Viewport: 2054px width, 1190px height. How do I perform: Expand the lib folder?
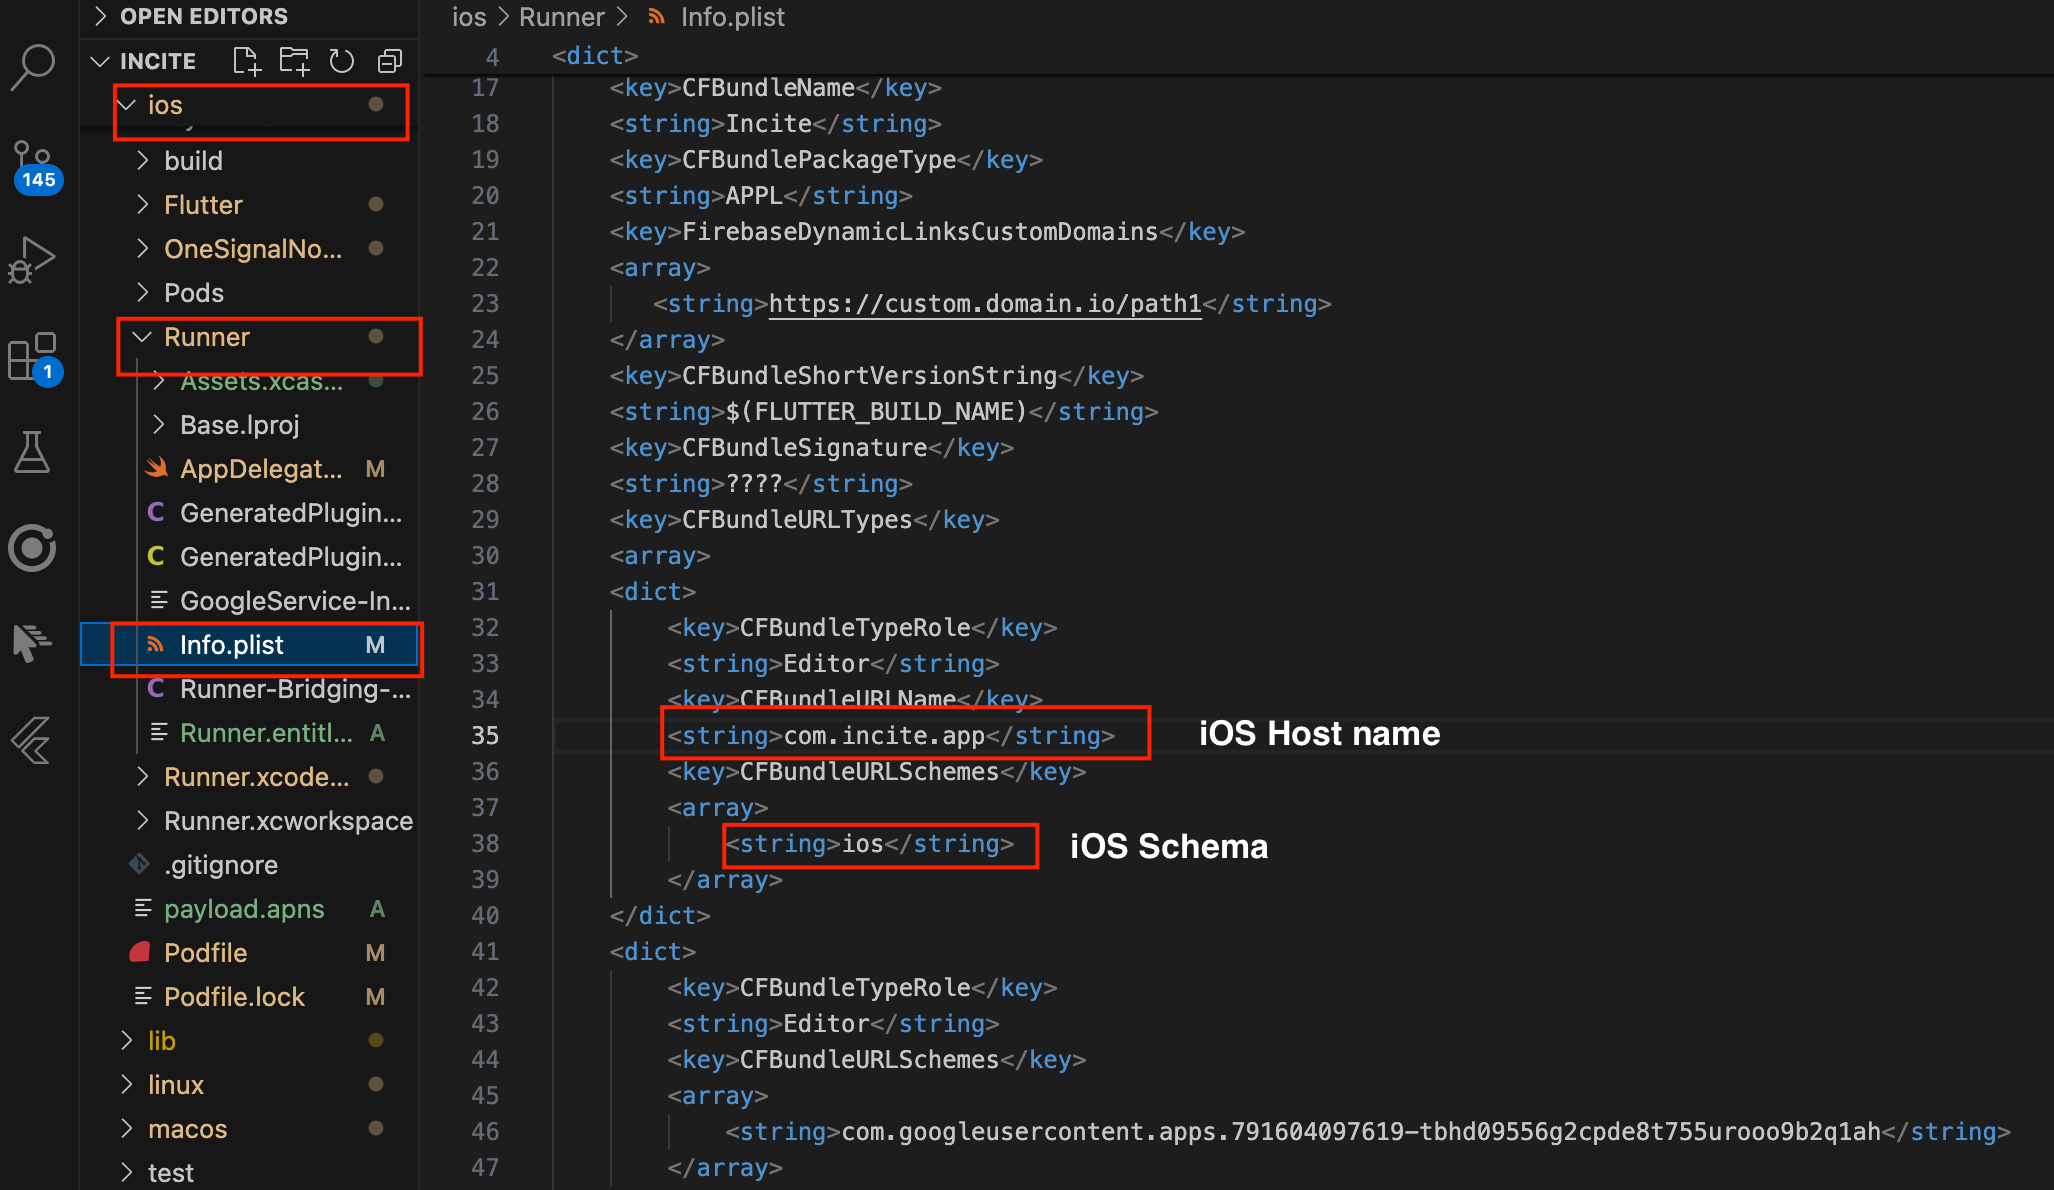(161, 1041)
